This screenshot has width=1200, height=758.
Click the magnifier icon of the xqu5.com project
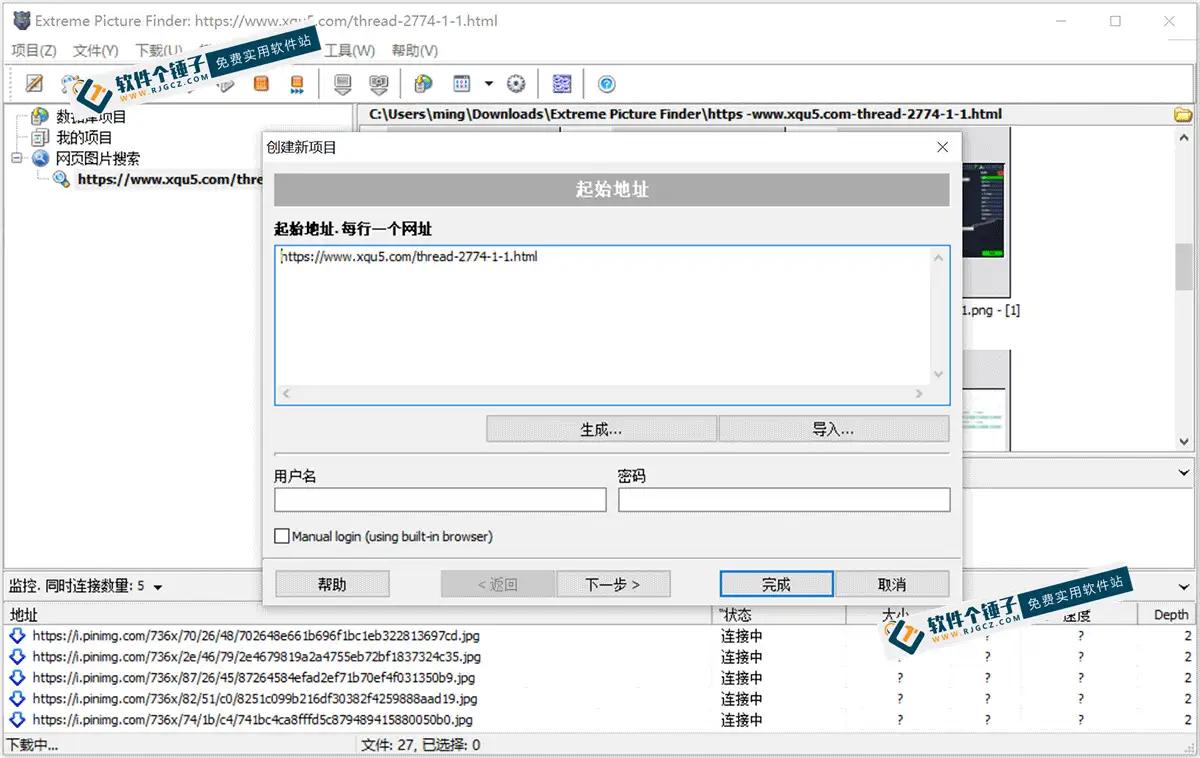tap(61, 179)
